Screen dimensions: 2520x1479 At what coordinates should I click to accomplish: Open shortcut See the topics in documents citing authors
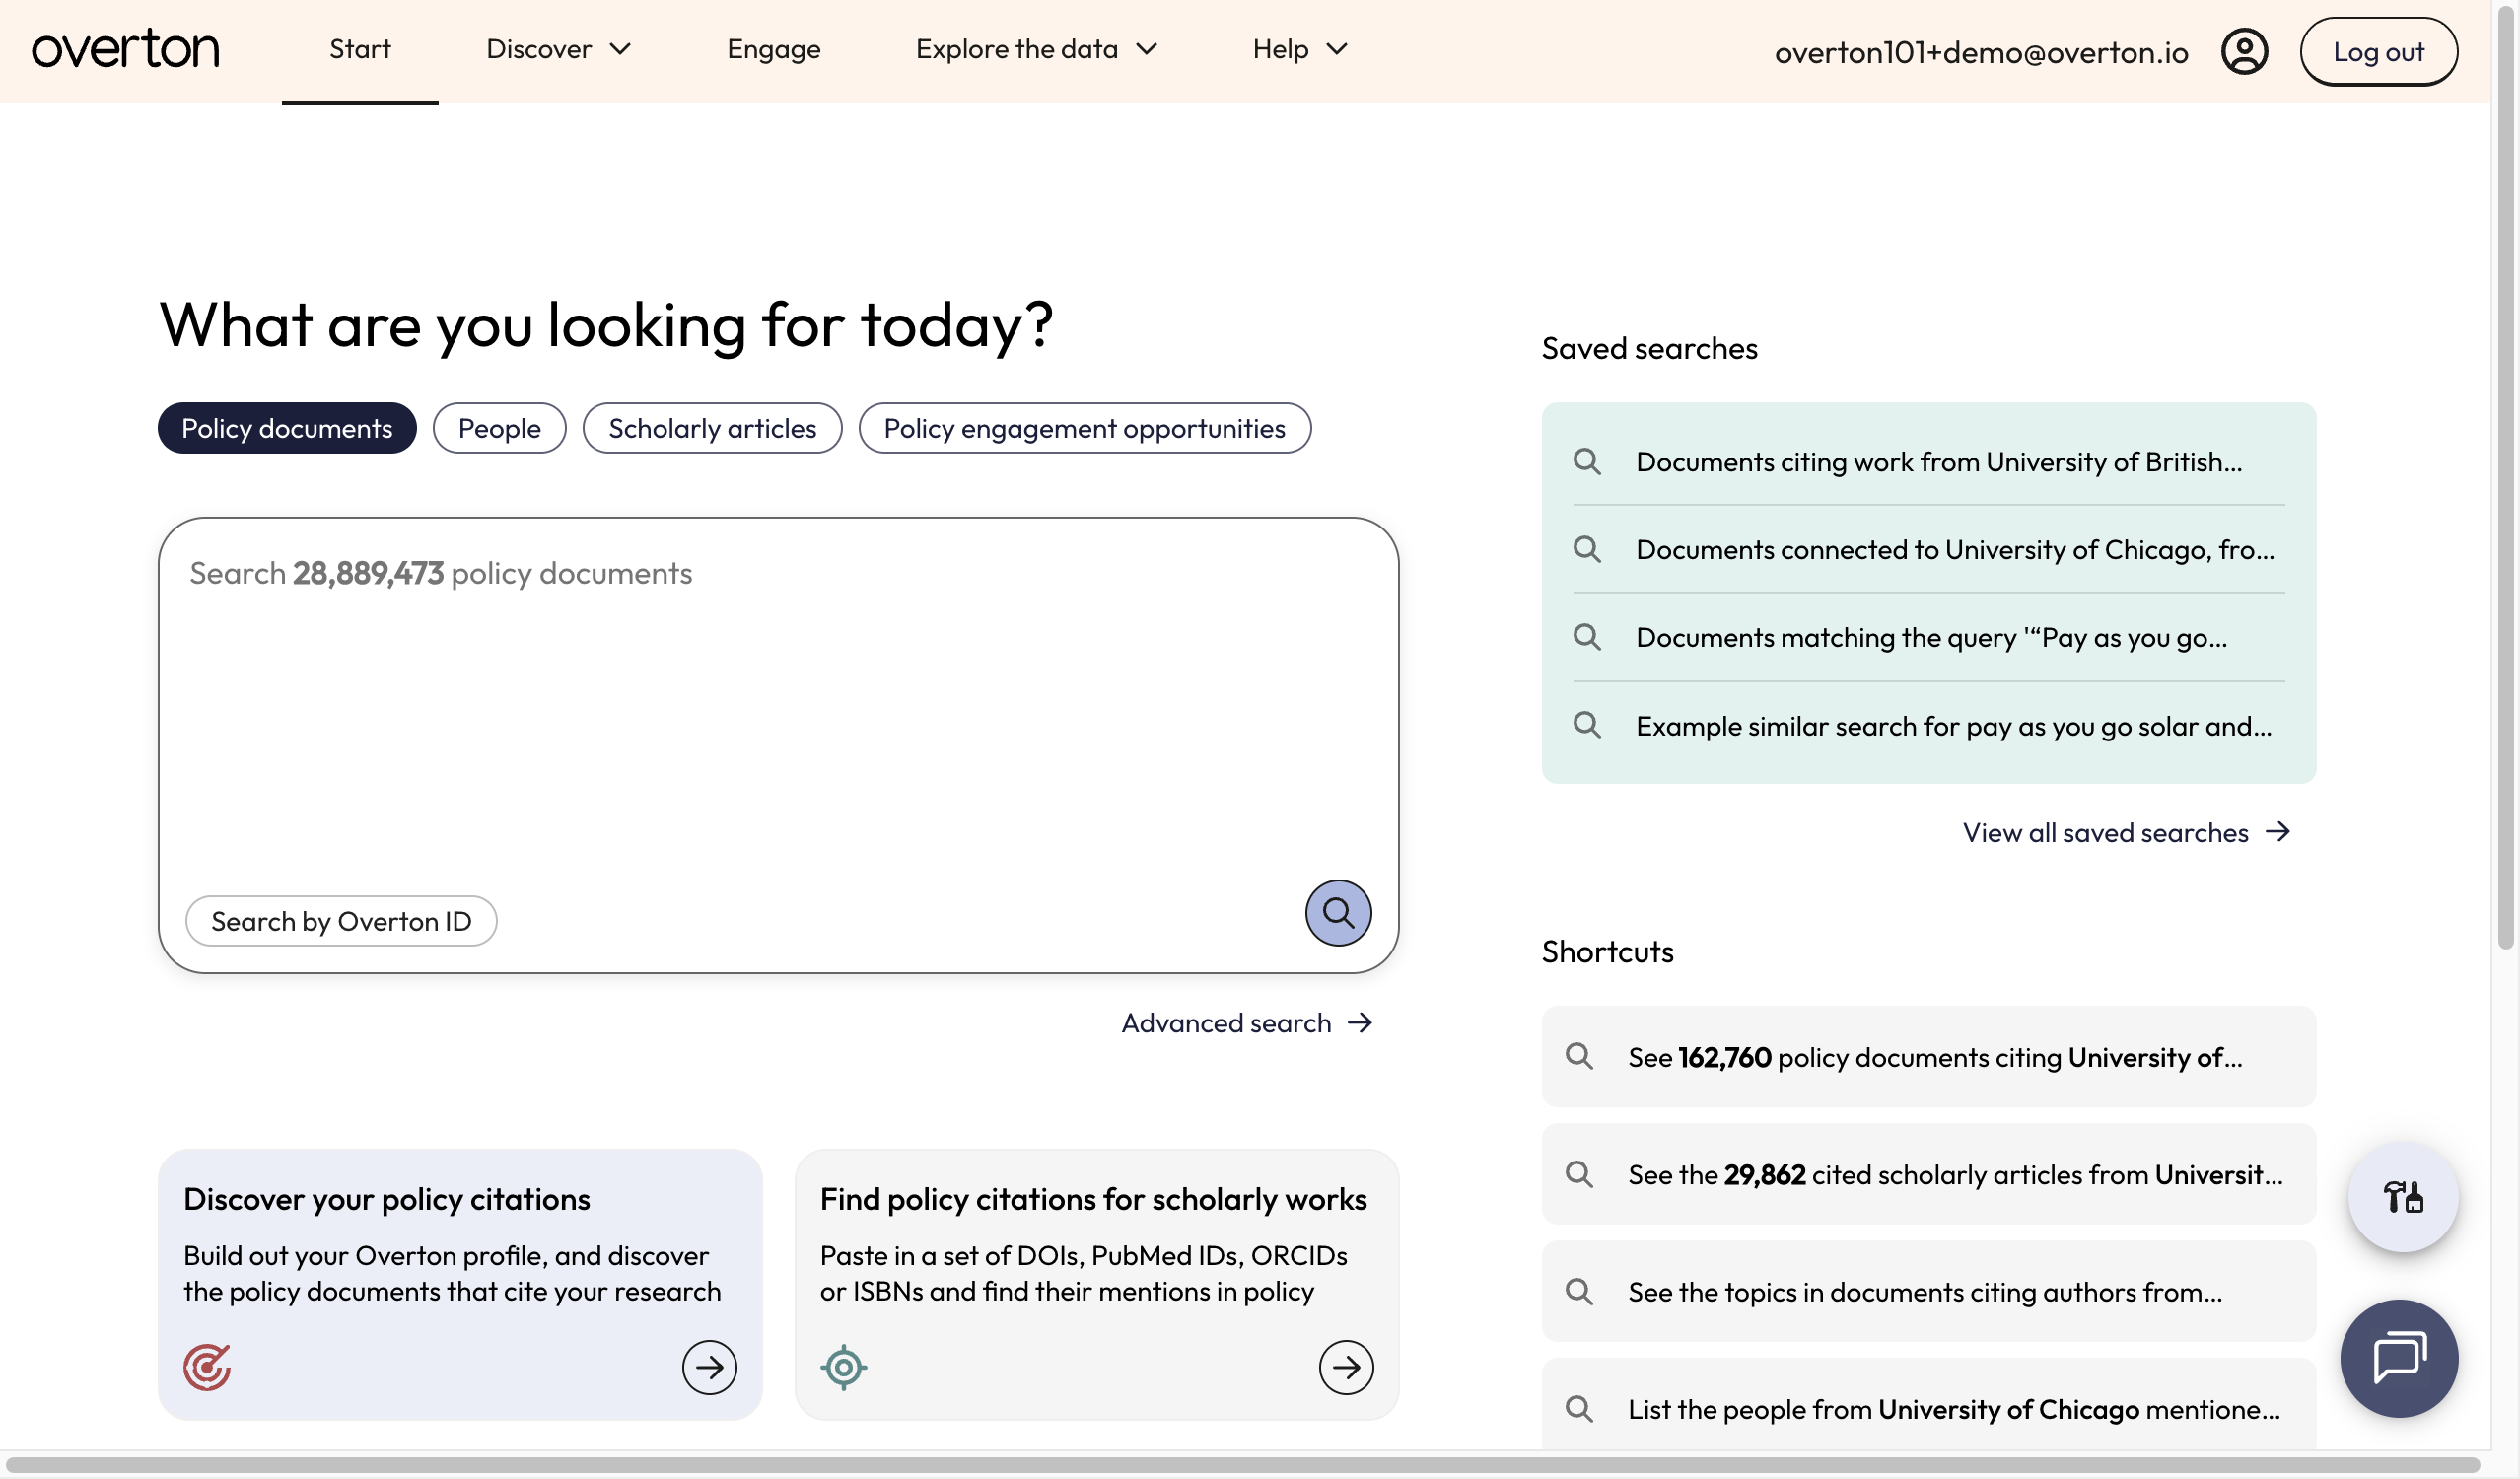pyautogui.click(x=1928, y=1291)
